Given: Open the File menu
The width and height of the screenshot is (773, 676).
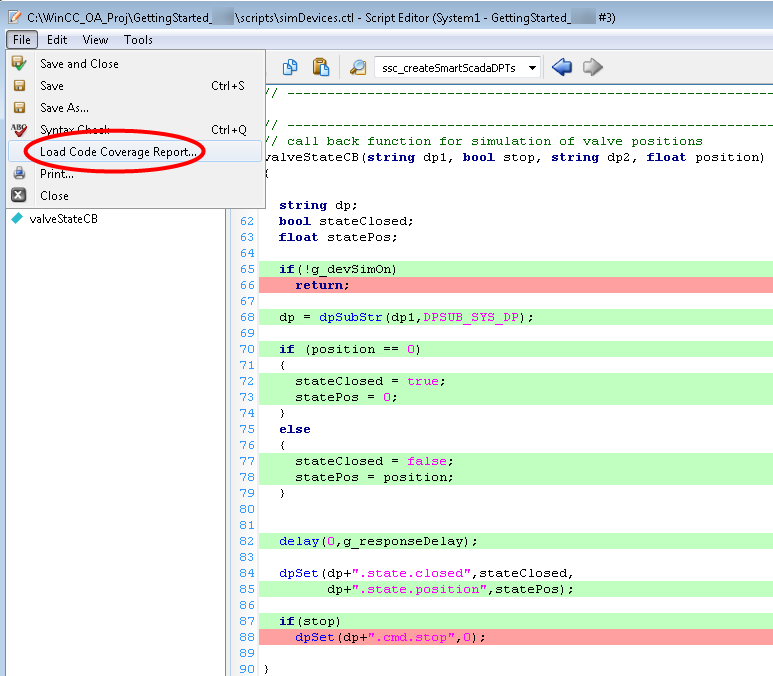Looking at the screenshot, I should [x=23, y=40].
